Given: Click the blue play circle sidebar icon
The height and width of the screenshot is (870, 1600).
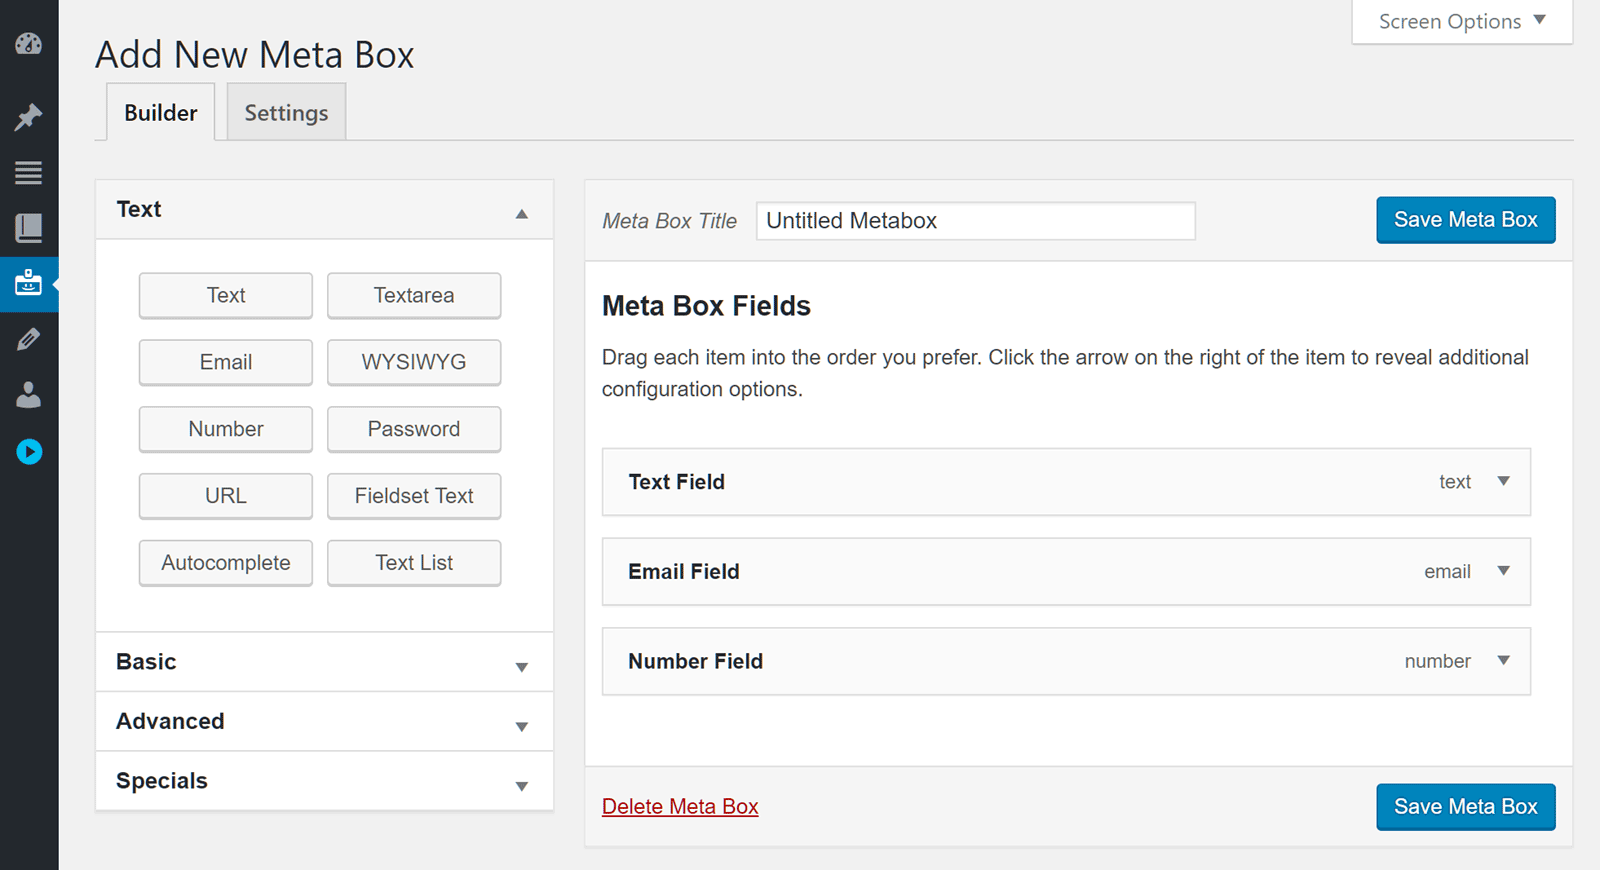Looking at the screenshot, I should (x=29, y=452).
